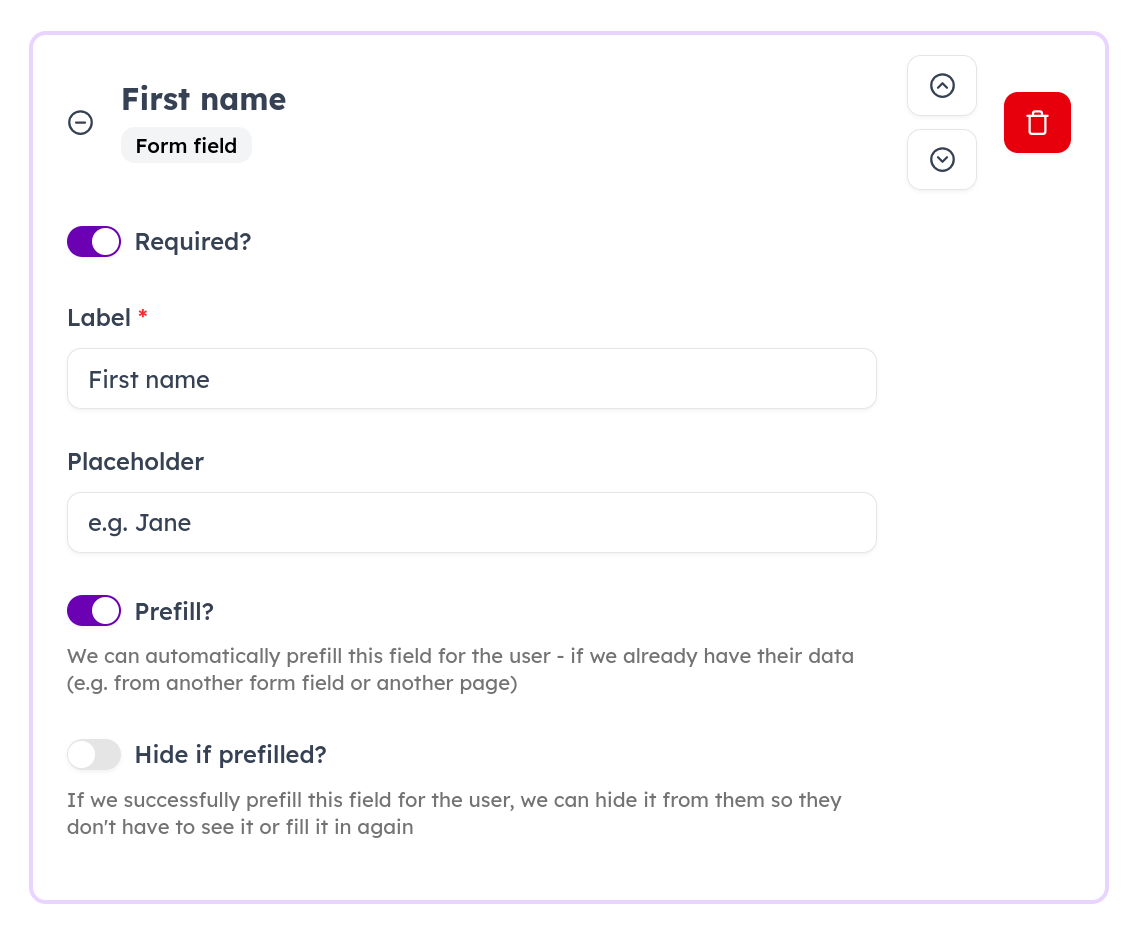Click the "Required?" label text
The height and width of the screenshot is (925, 1135).
point(193,242)
